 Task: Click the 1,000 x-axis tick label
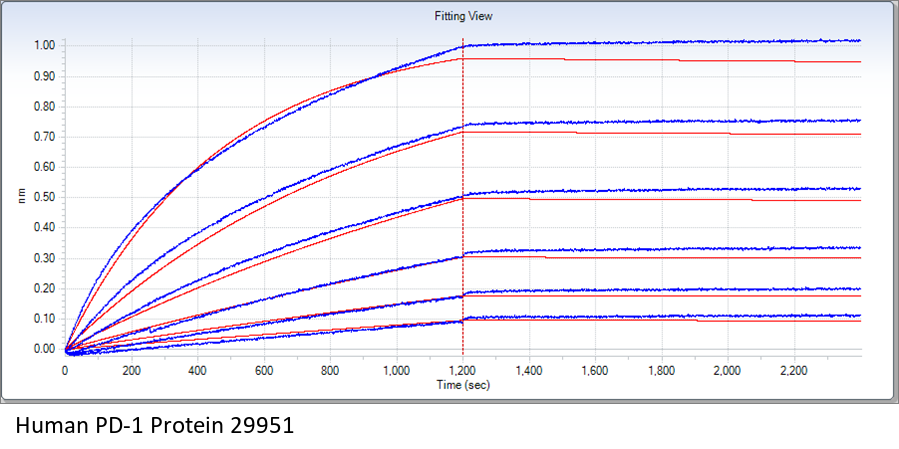(396, 370)
